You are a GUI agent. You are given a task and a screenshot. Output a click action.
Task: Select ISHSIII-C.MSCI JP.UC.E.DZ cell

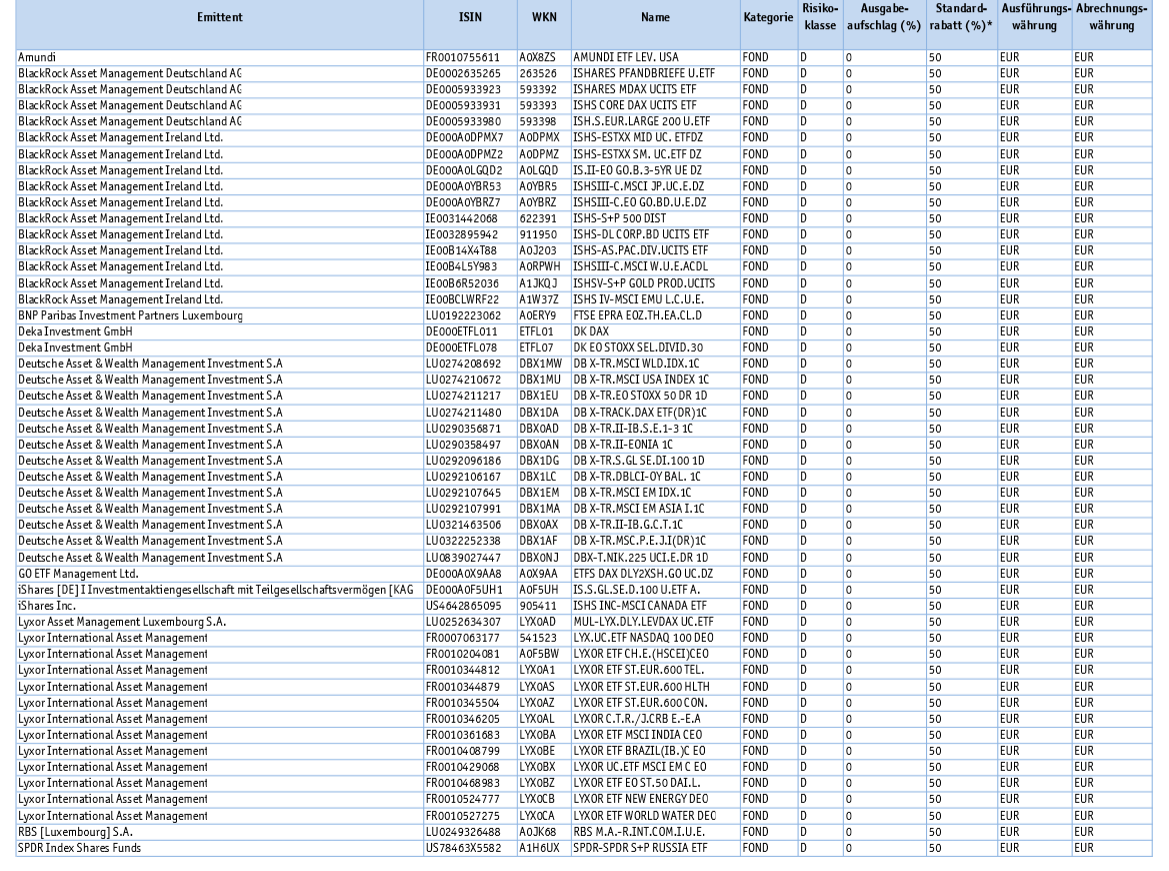(655, 186)
